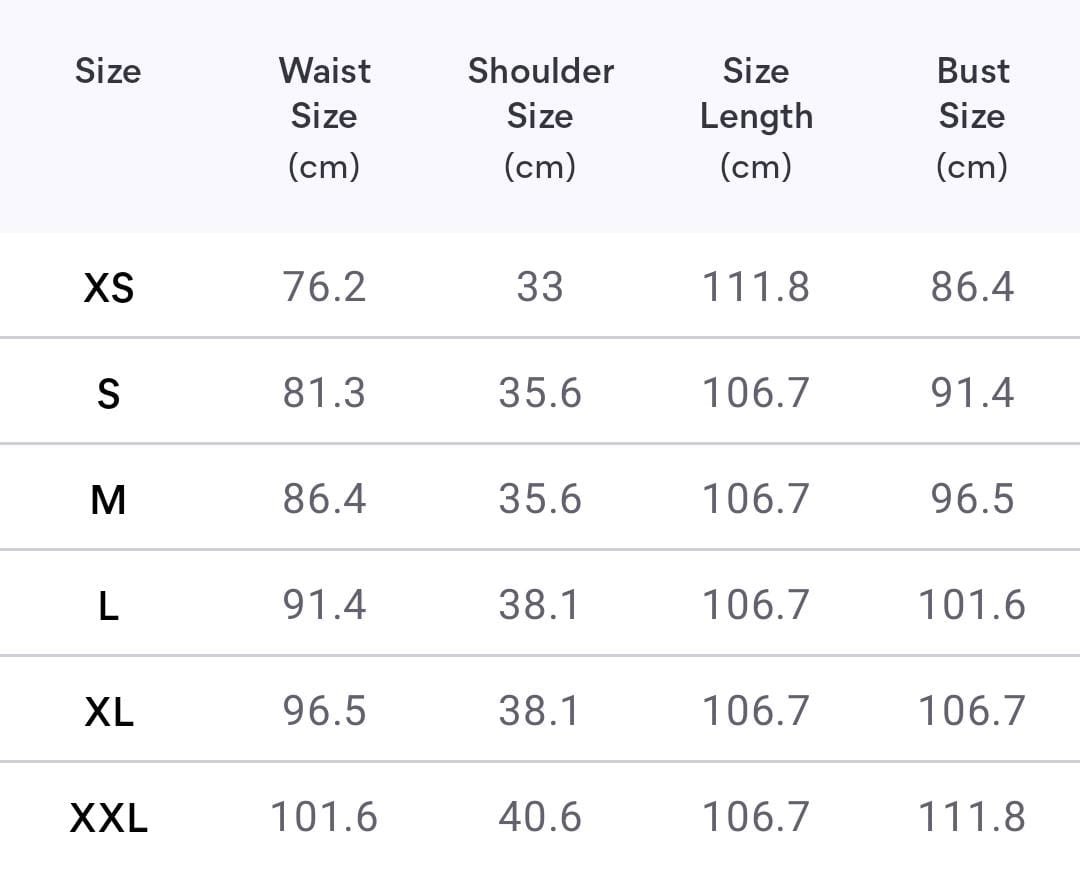Click the Bust Size column header
Viewport: 1080px width, 876px height.
pos(972,116)
